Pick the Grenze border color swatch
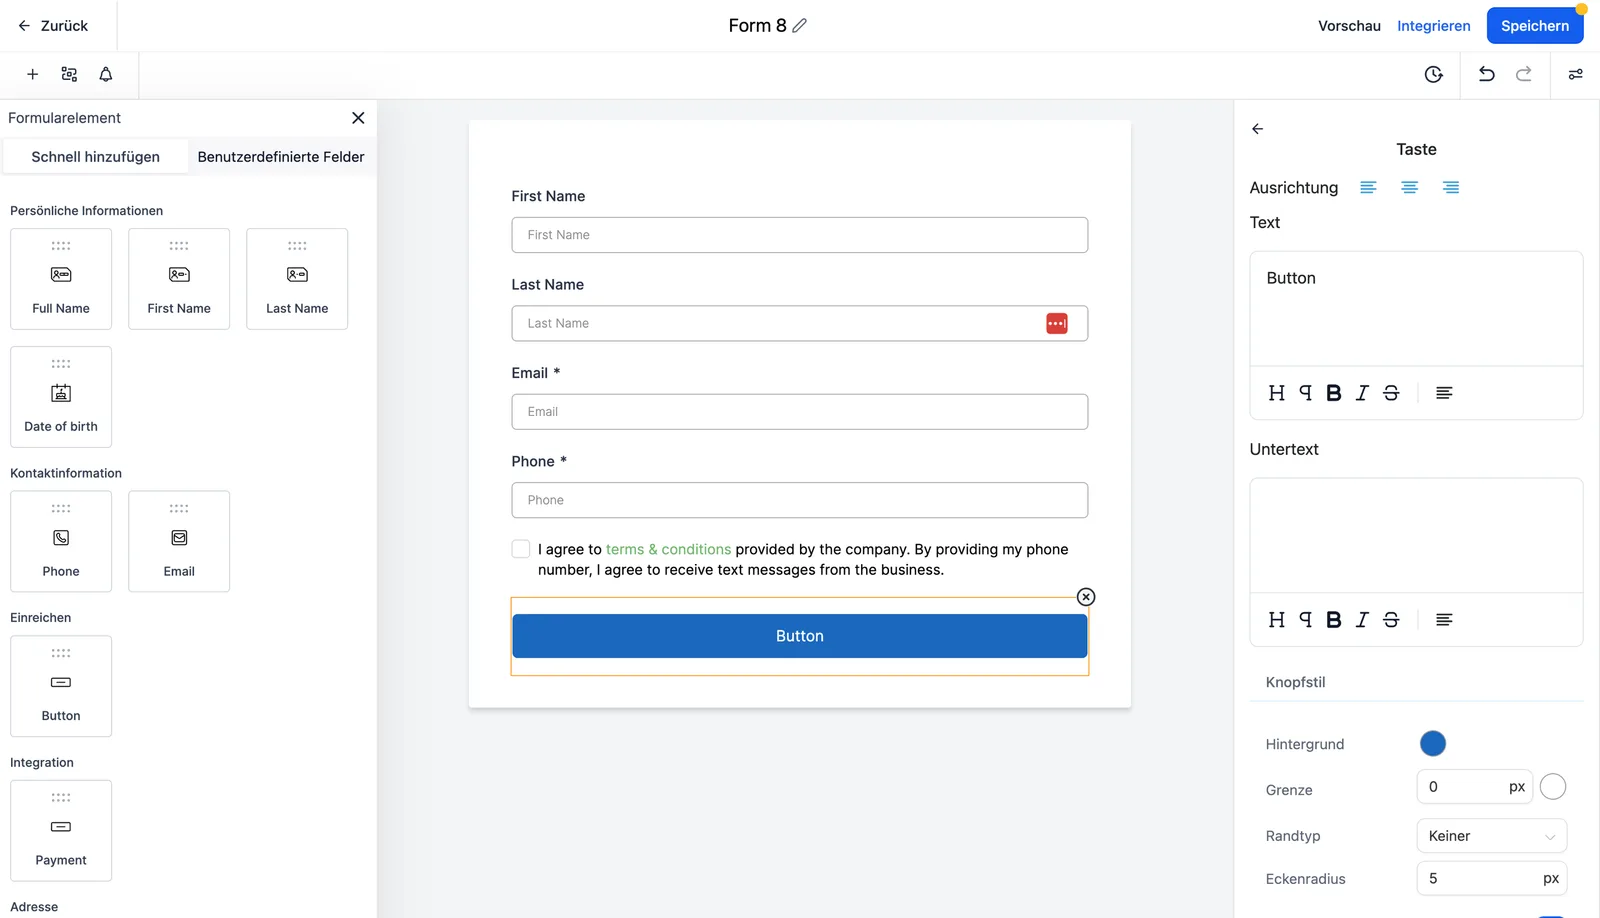This screenshot has height=918, width=1600. click(x=1553, y=787)
